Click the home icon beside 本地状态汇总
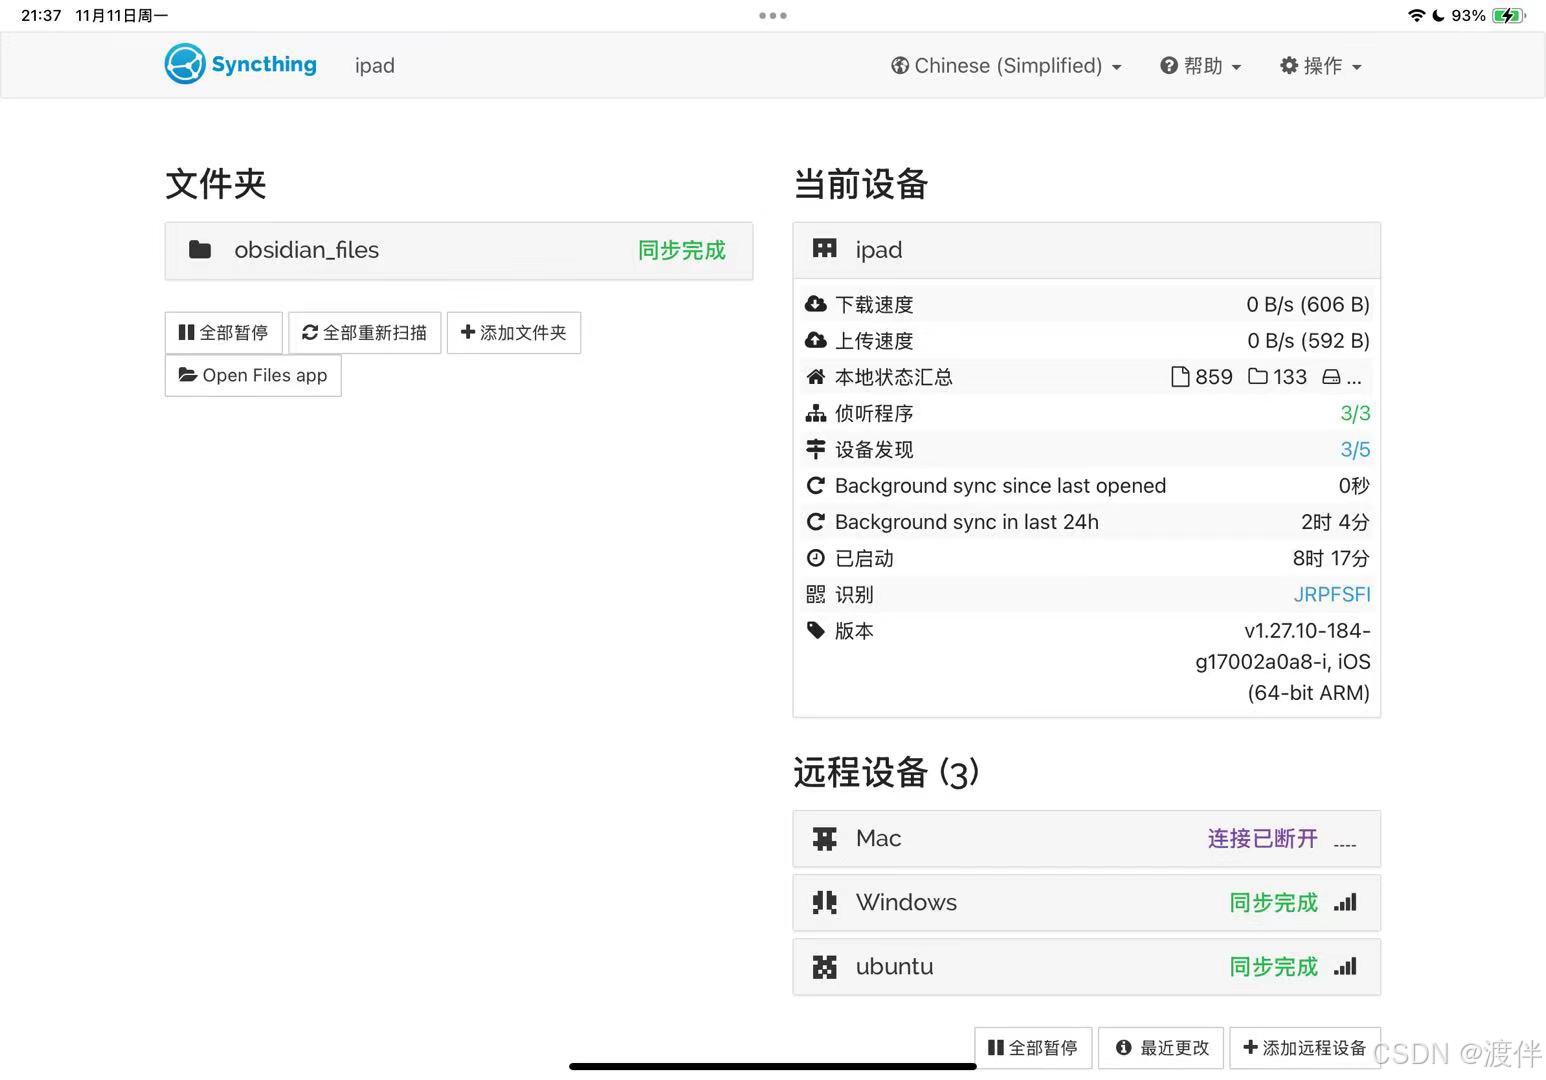The image size is (1546, 1080). click(x=816, y=377)
